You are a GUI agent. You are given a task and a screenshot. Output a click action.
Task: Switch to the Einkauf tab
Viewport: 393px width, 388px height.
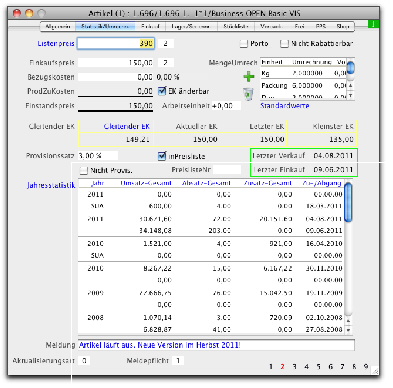point(150,26)
